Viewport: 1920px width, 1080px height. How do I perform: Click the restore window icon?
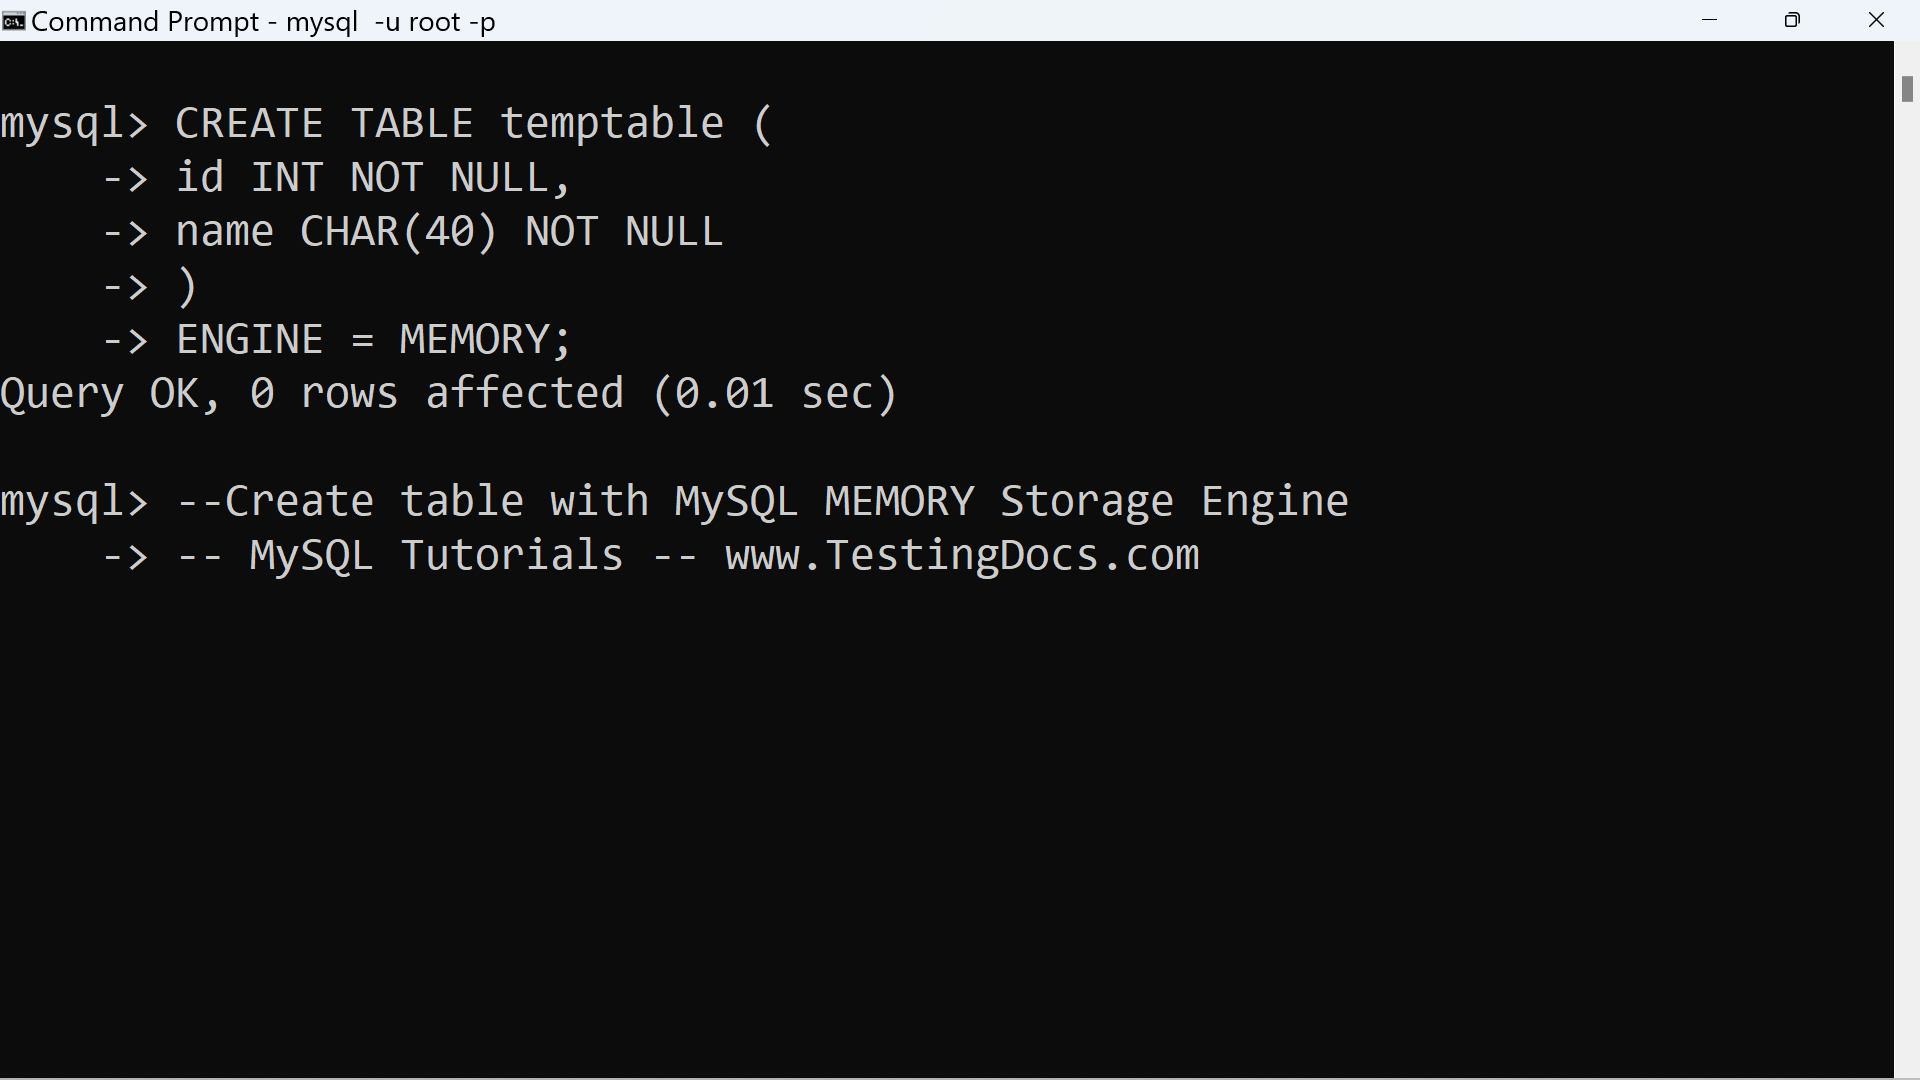[1792, 20]
